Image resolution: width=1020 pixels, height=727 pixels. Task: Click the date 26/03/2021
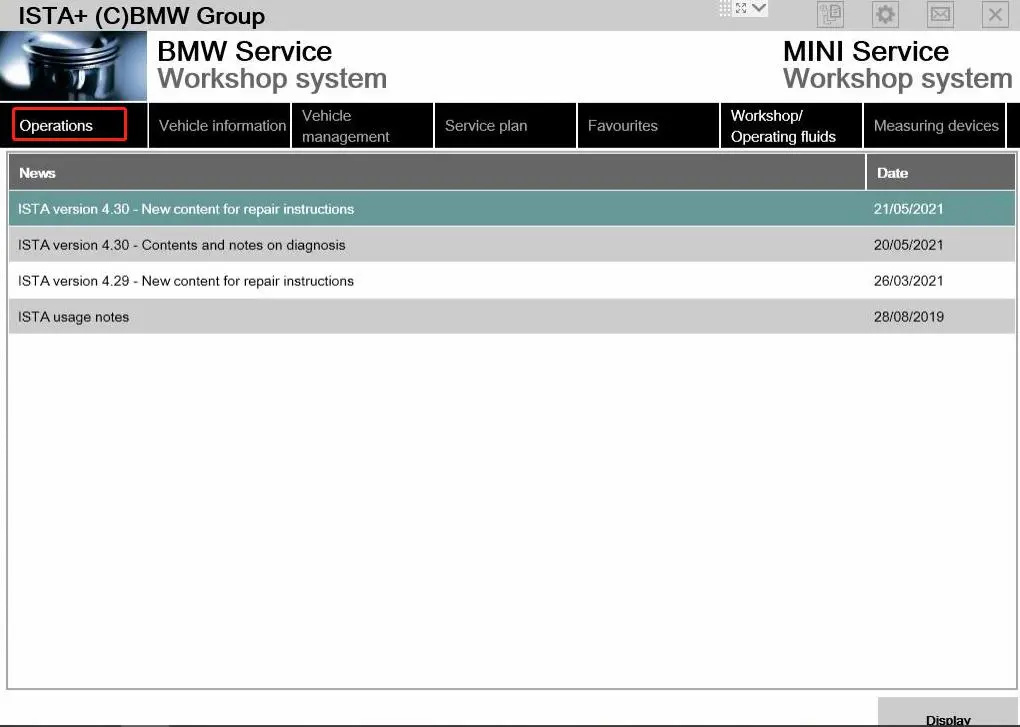[x=909, y=281]
